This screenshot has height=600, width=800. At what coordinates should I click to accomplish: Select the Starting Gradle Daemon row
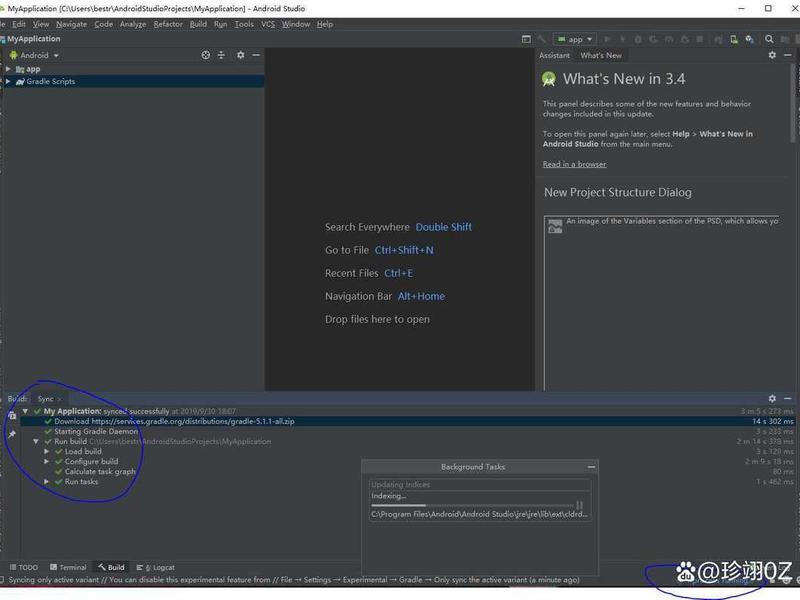click(408, 432)
